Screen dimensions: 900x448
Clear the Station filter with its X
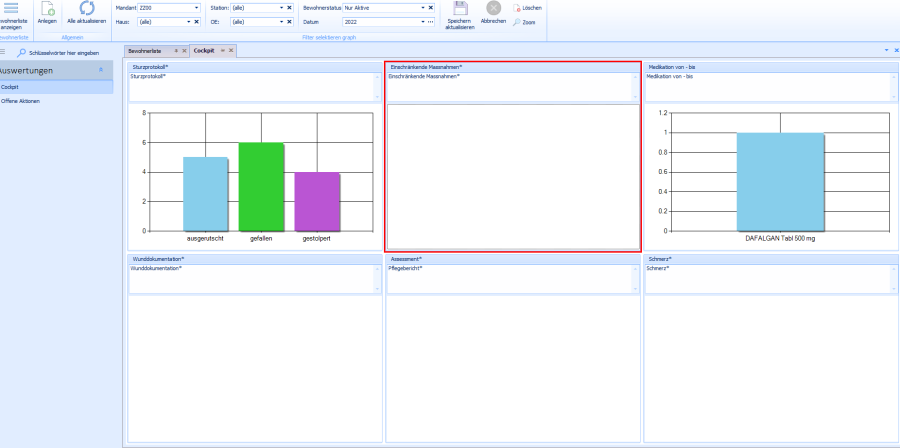(x=289, y=8)
